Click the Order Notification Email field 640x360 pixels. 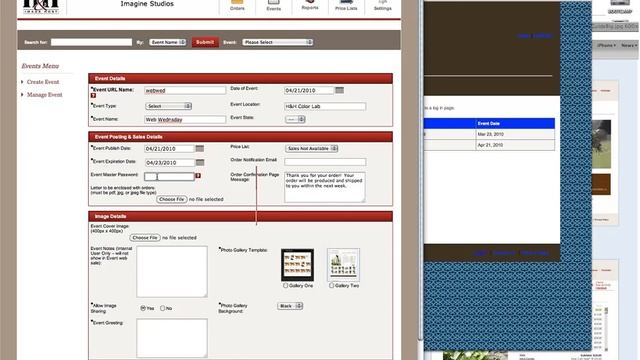pyautogui.click(x=325, y=162)
